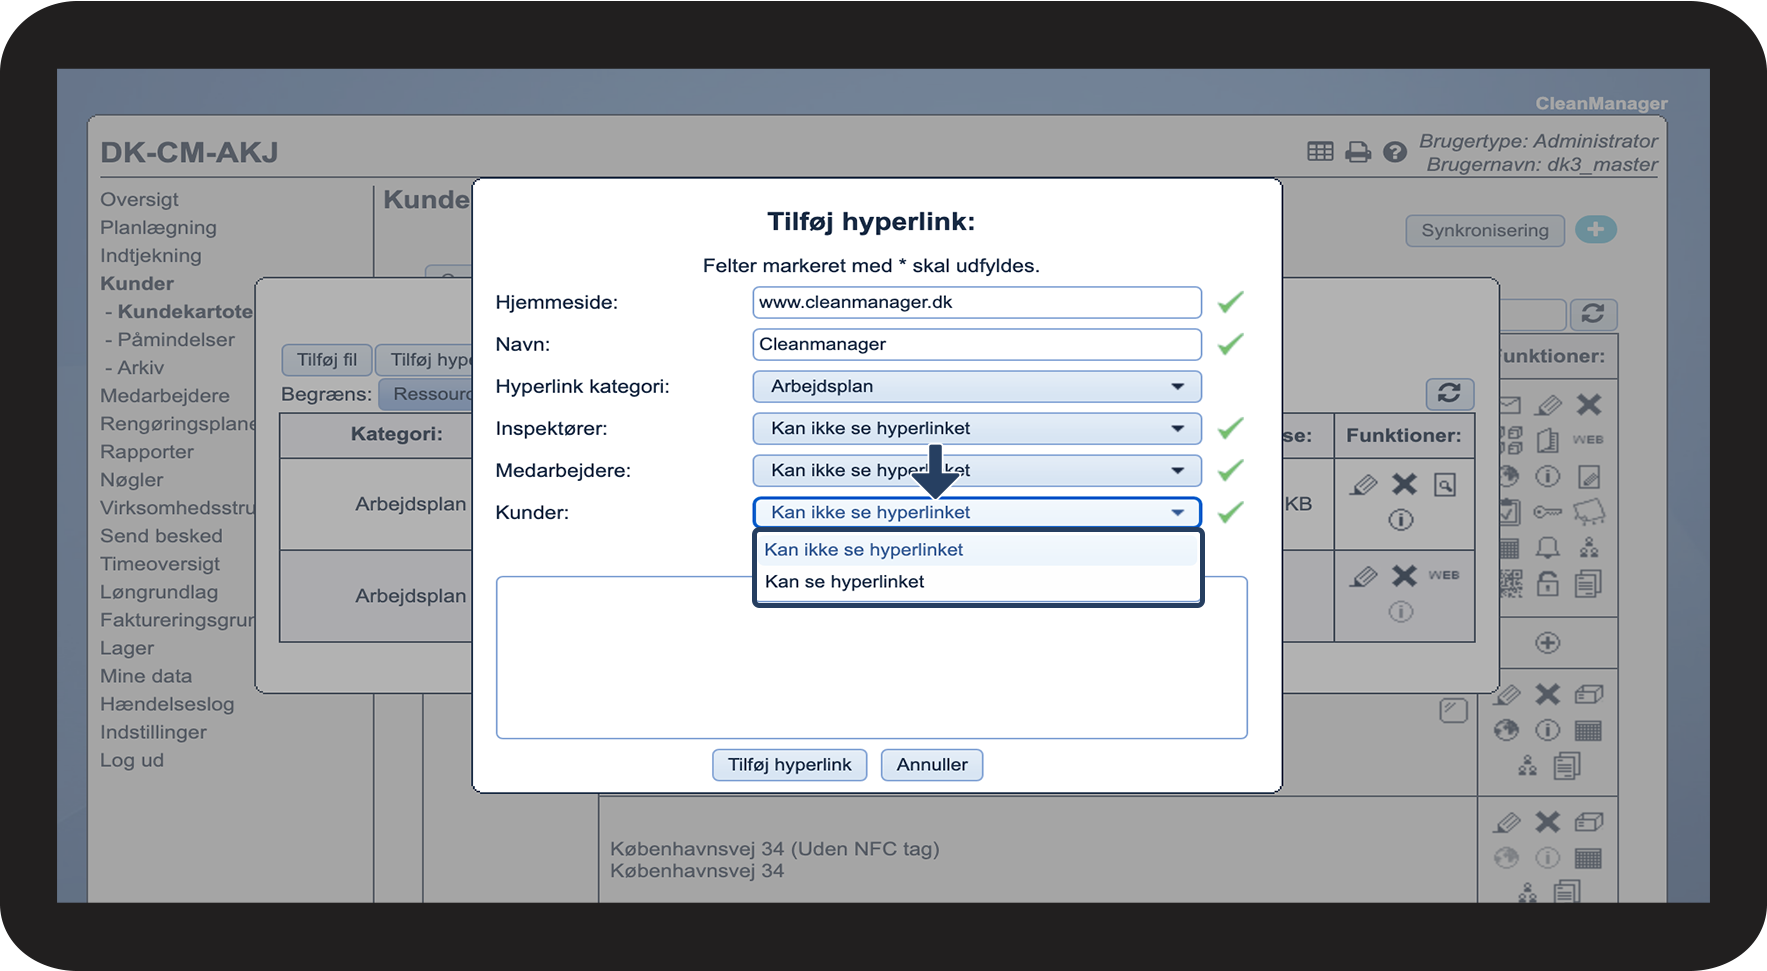Screen dimensions: 1767x971
Task: Open Medarbejdere in the sidebar
Action: point(165,395)
